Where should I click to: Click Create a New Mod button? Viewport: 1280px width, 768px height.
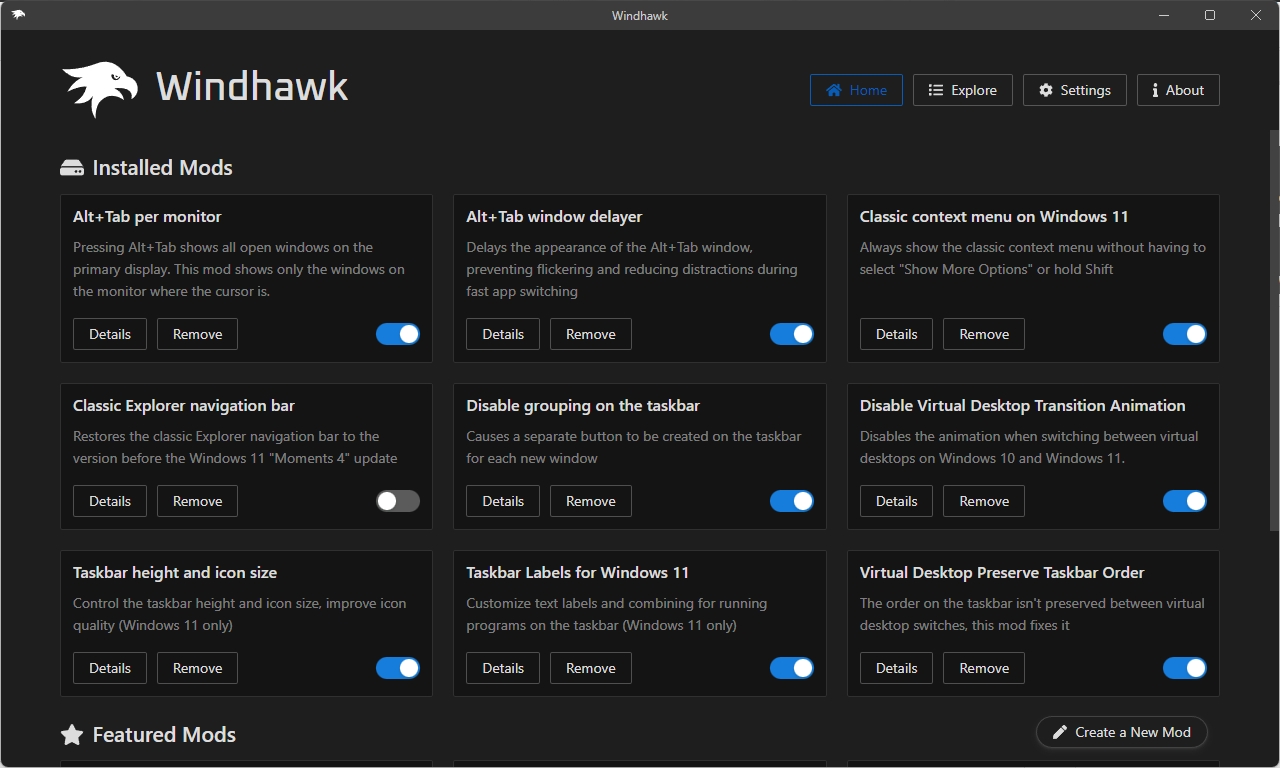pyautogui.click(x=1121, y=732)
